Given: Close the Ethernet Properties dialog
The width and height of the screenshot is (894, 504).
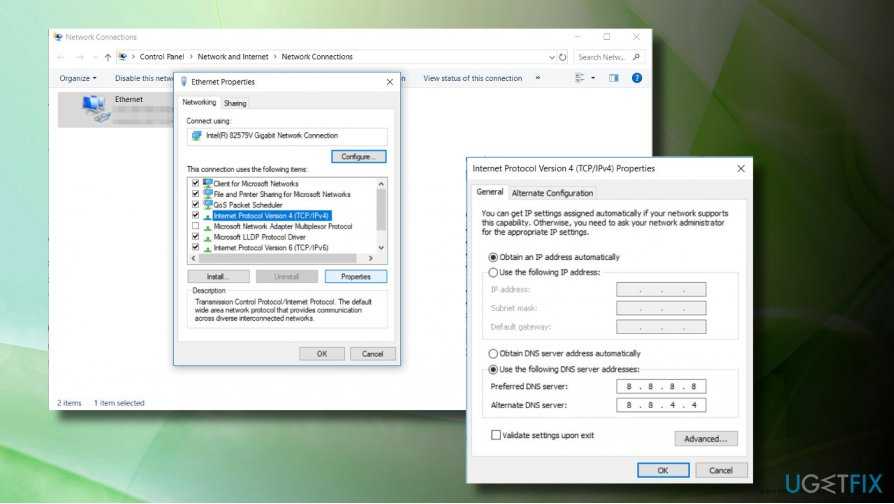Looking at the screenshot, I should pos(389,82).
